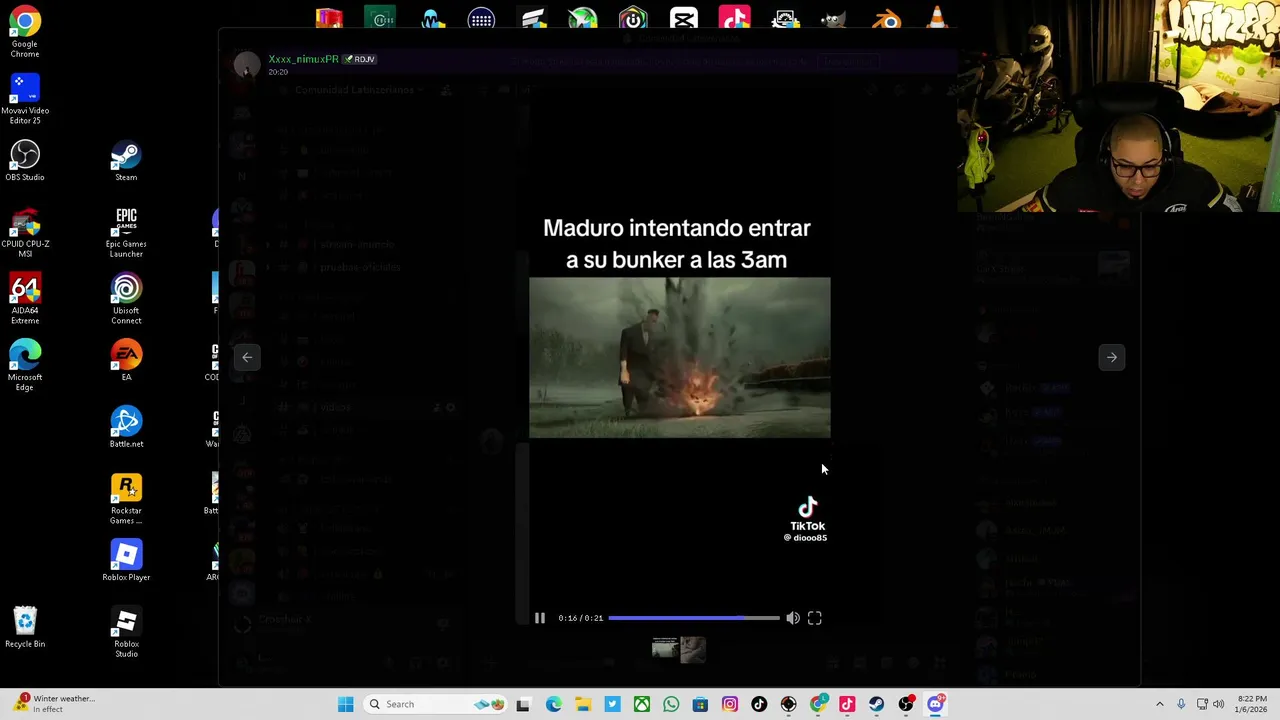
Task: Open CPUID CPU-Z MSI shortcut
Action: (x=25, y=232)
